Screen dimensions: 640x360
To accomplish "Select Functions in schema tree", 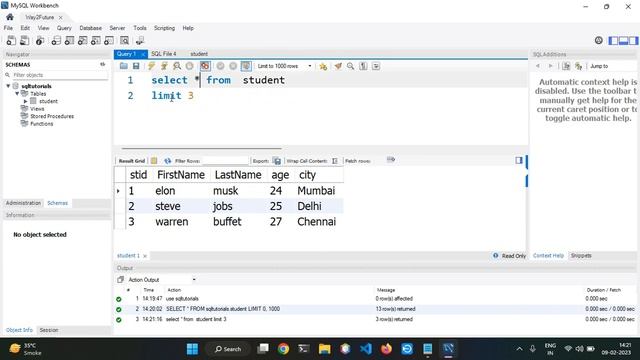I will (x=42, y=124).
